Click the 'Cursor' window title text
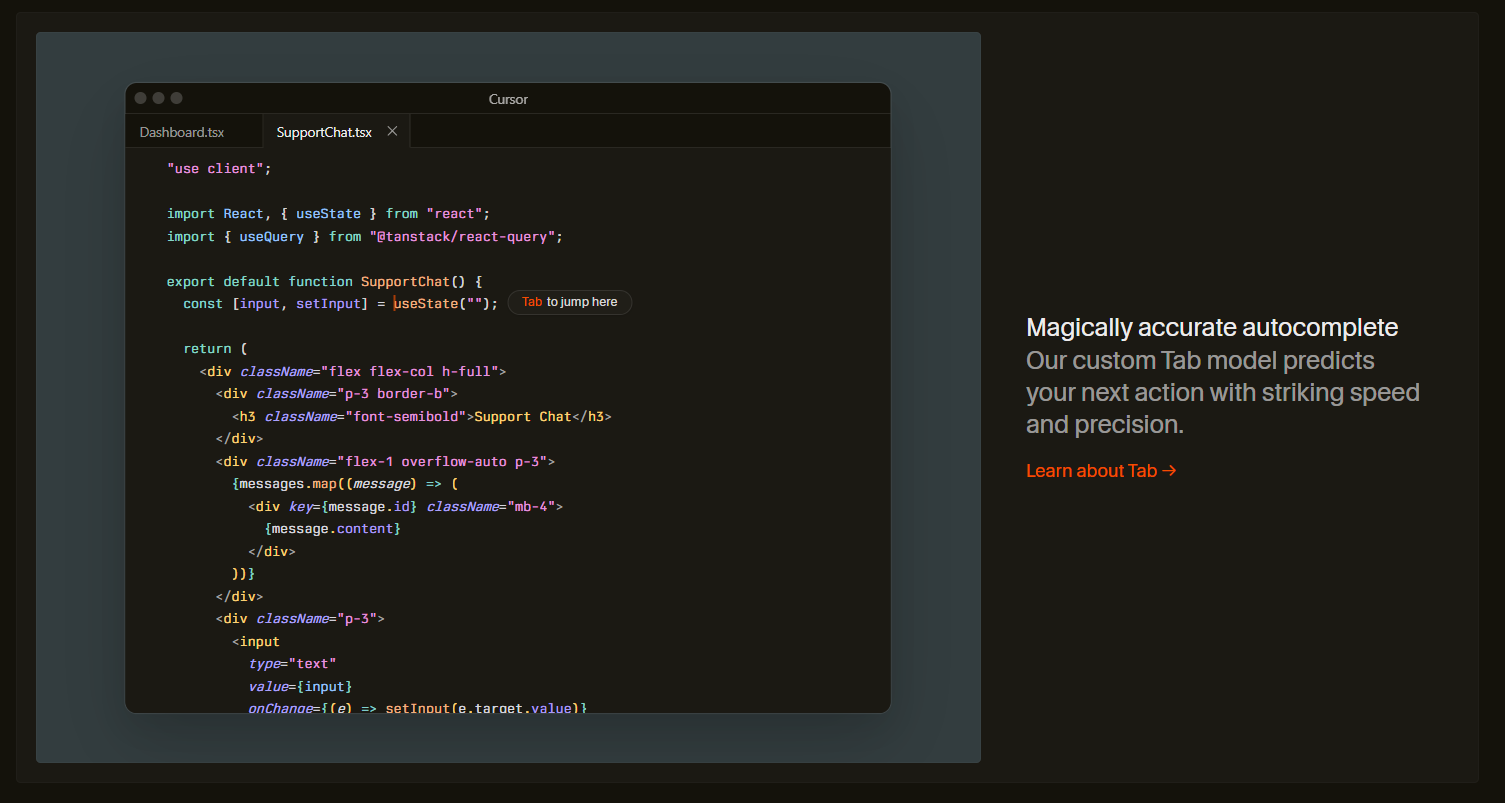 [508, 99]
